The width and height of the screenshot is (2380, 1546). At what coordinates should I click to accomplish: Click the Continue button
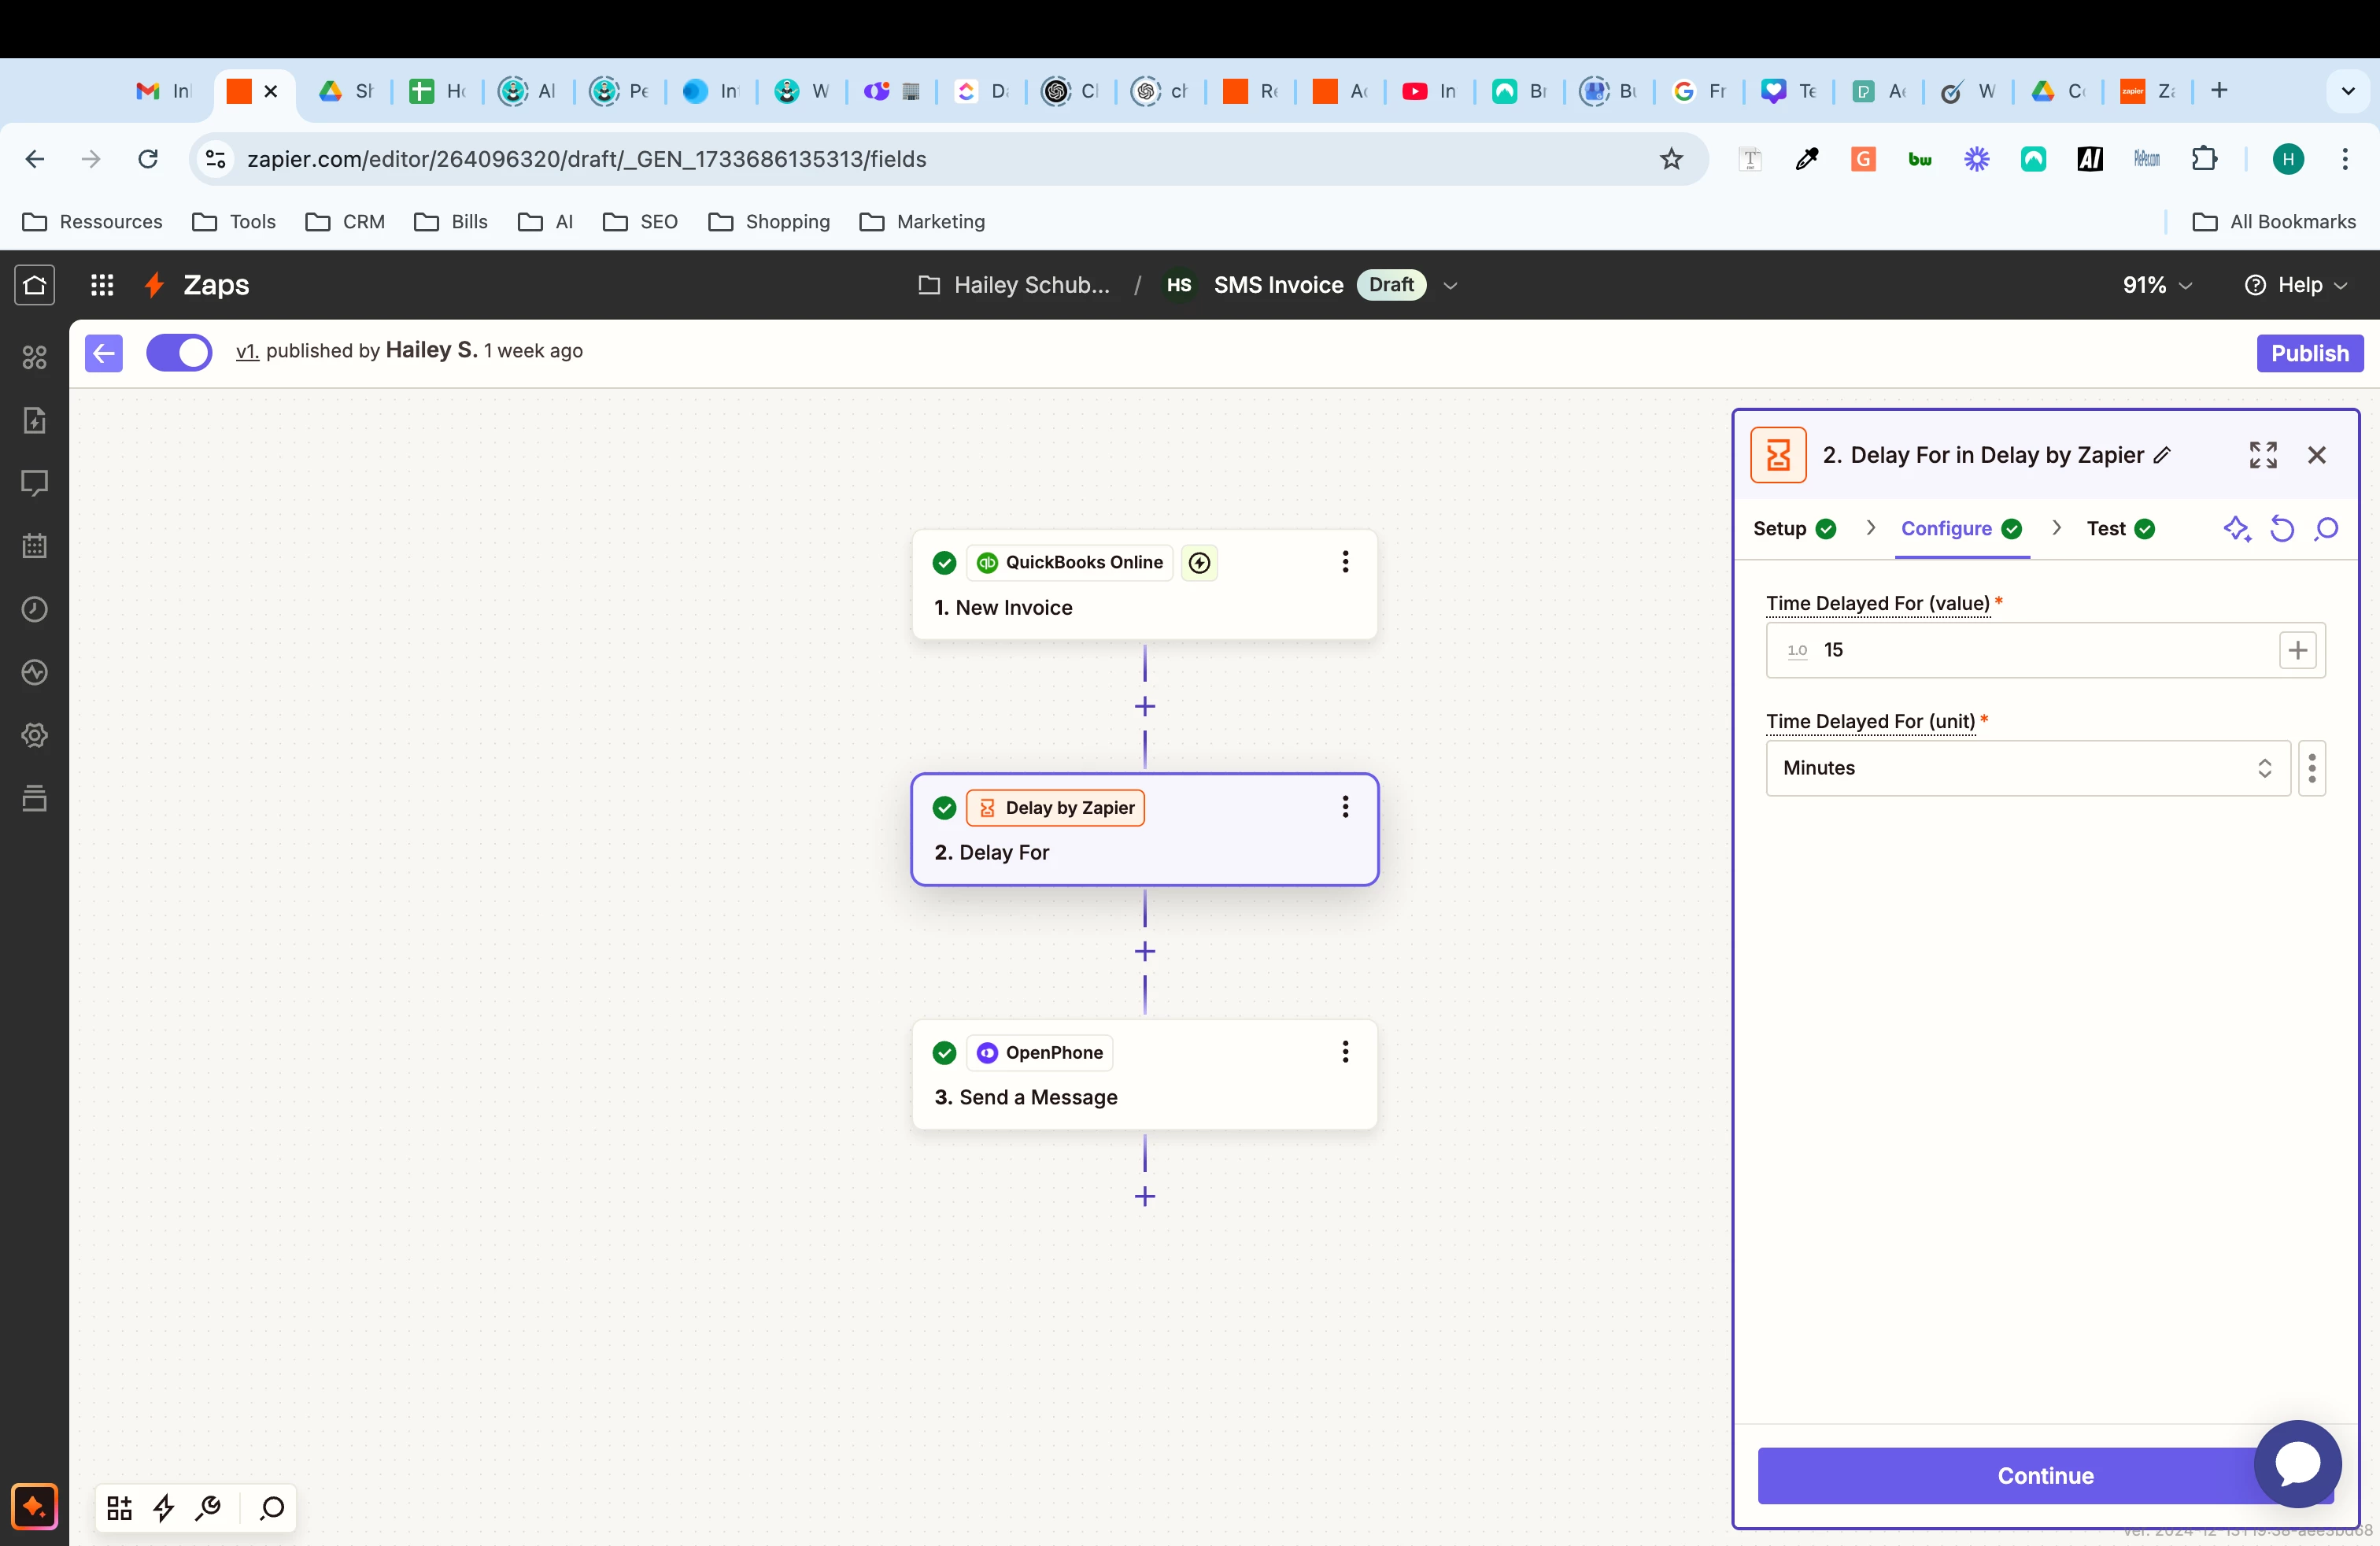coord(2044,1476)
